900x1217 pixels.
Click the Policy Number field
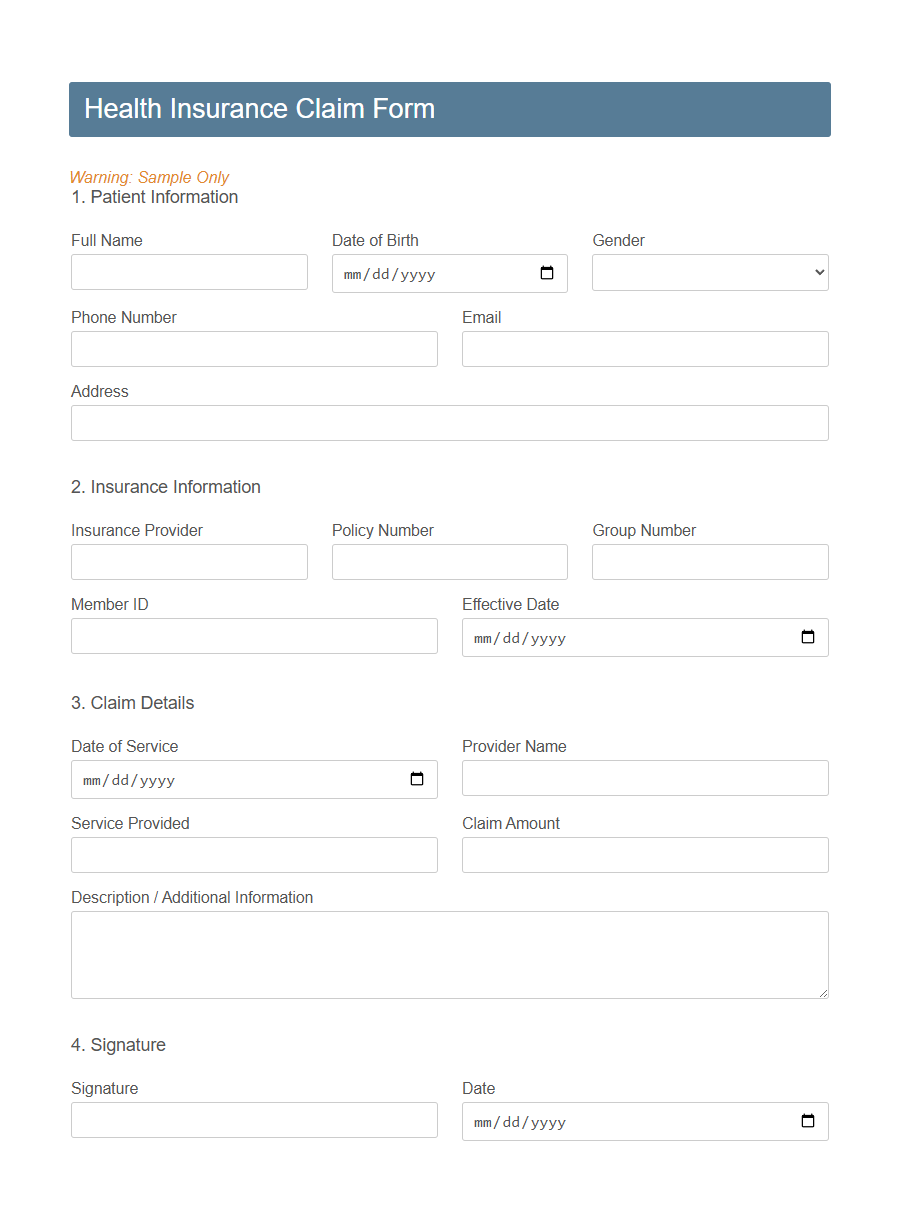point(450,562)
